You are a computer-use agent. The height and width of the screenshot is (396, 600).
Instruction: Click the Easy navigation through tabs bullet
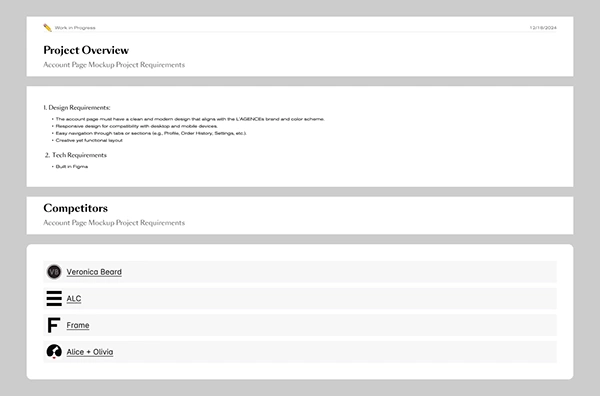click(151, 133)
